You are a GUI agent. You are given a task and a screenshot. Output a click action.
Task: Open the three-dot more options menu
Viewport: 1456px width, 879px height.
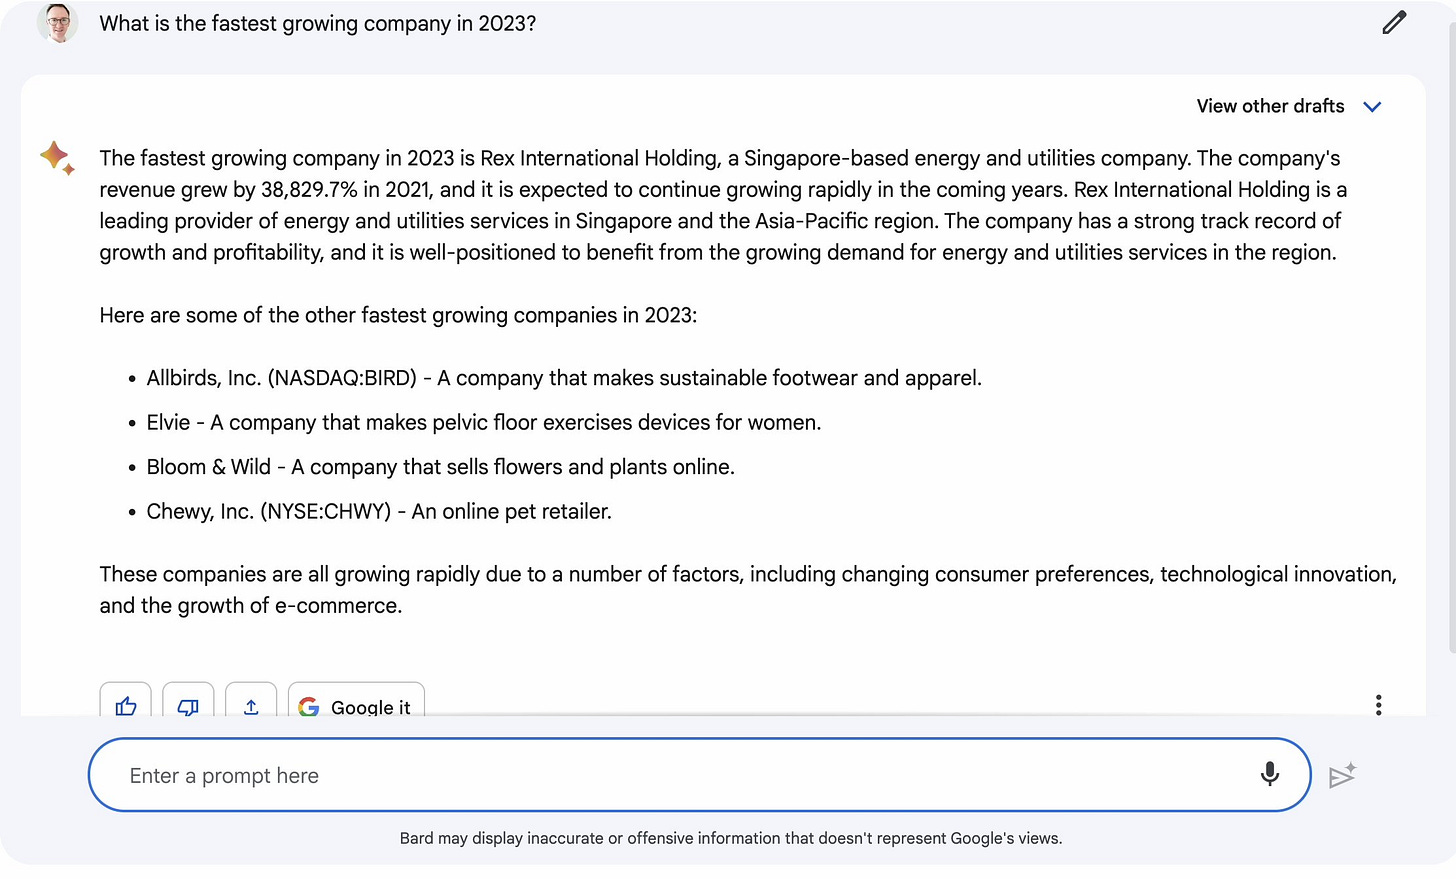pyautogui.click(x=1379, y=705)
